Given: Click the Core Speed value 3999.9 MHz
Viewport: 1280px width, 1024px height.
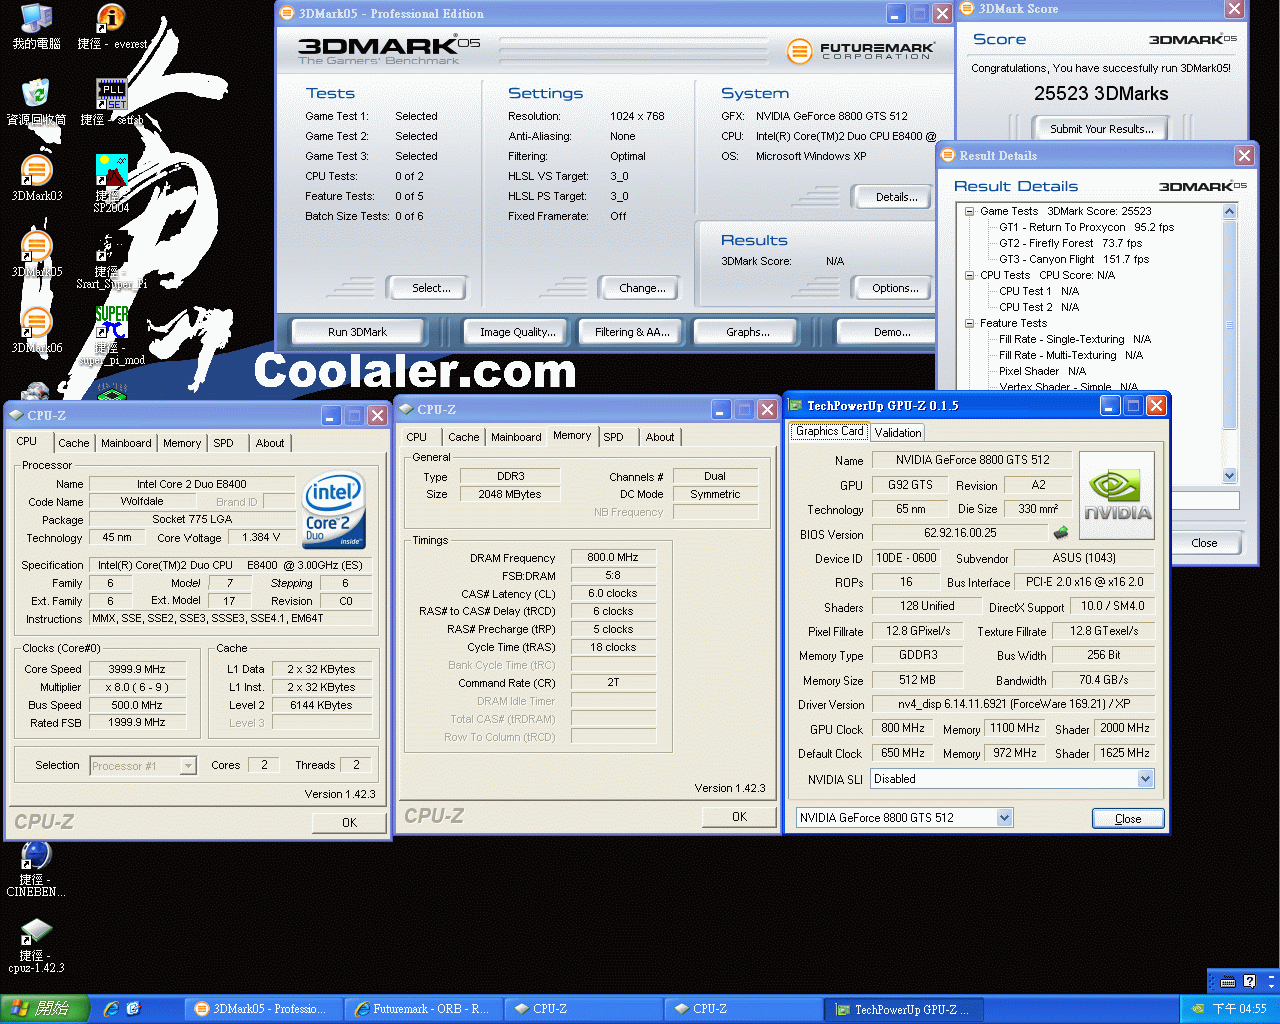Looking at the screenshot, I should point(137,669).
